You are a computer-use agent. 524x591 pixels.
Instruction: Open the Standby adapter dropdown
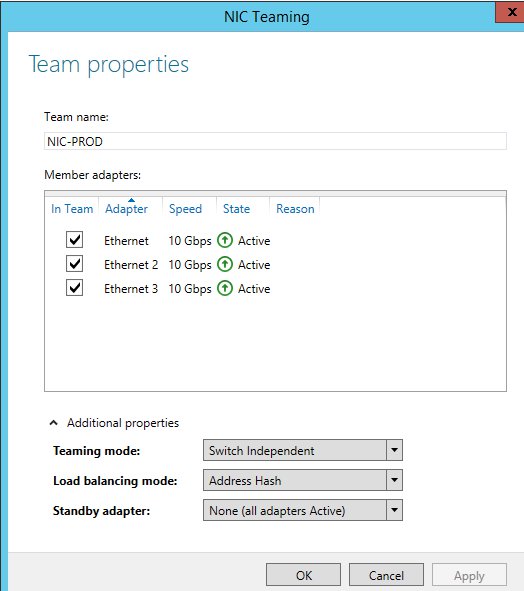tap(394, 510)
